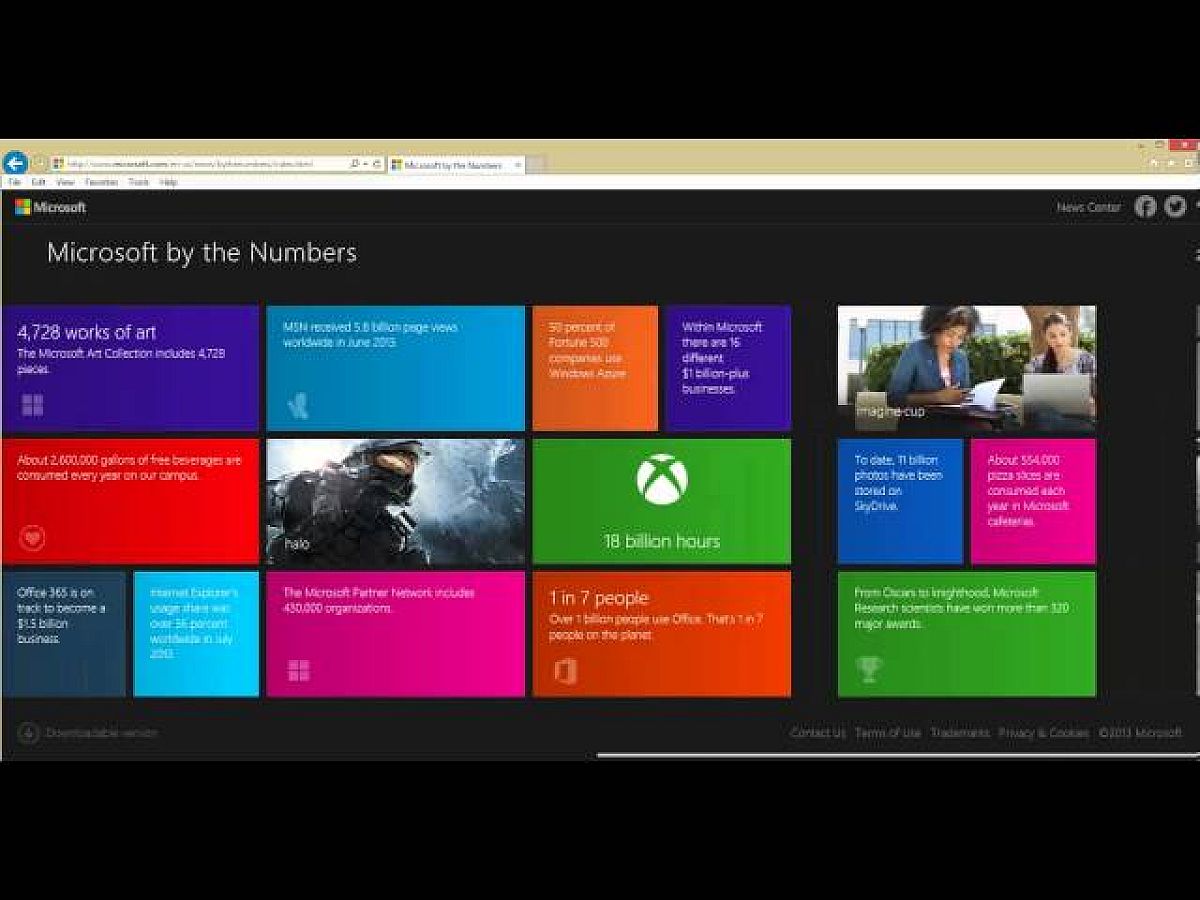Open the News Center link
Screen dimensions: 1200x900
coord(1089,207)
